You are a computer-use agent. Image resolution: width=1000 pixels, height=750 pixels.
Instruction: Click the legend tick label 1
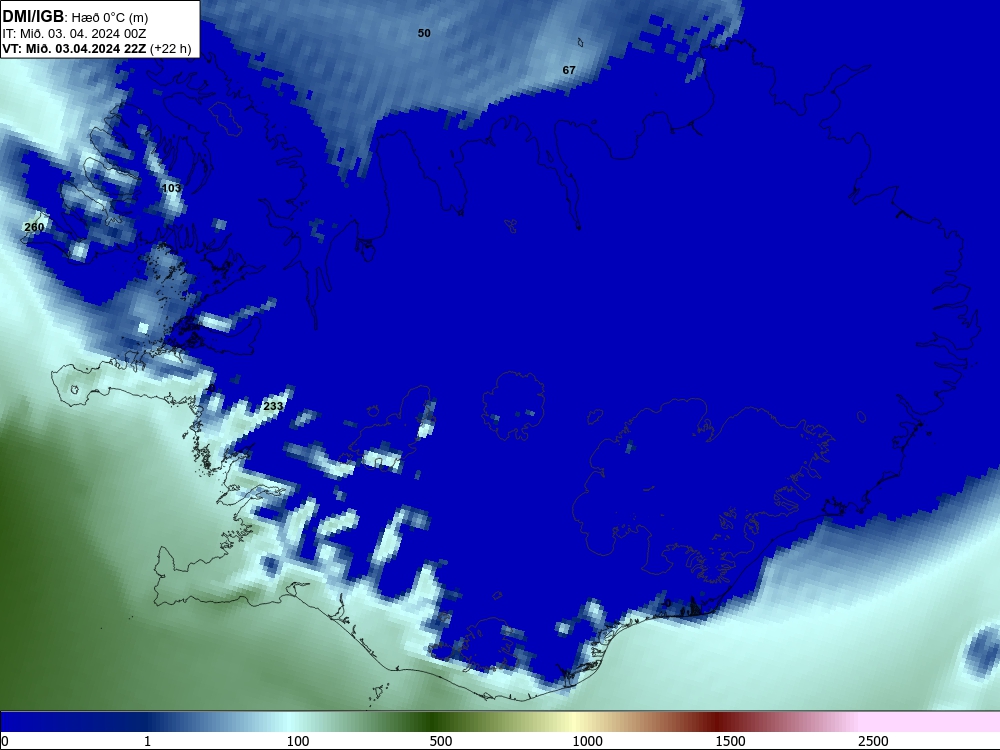coord(147,741)
